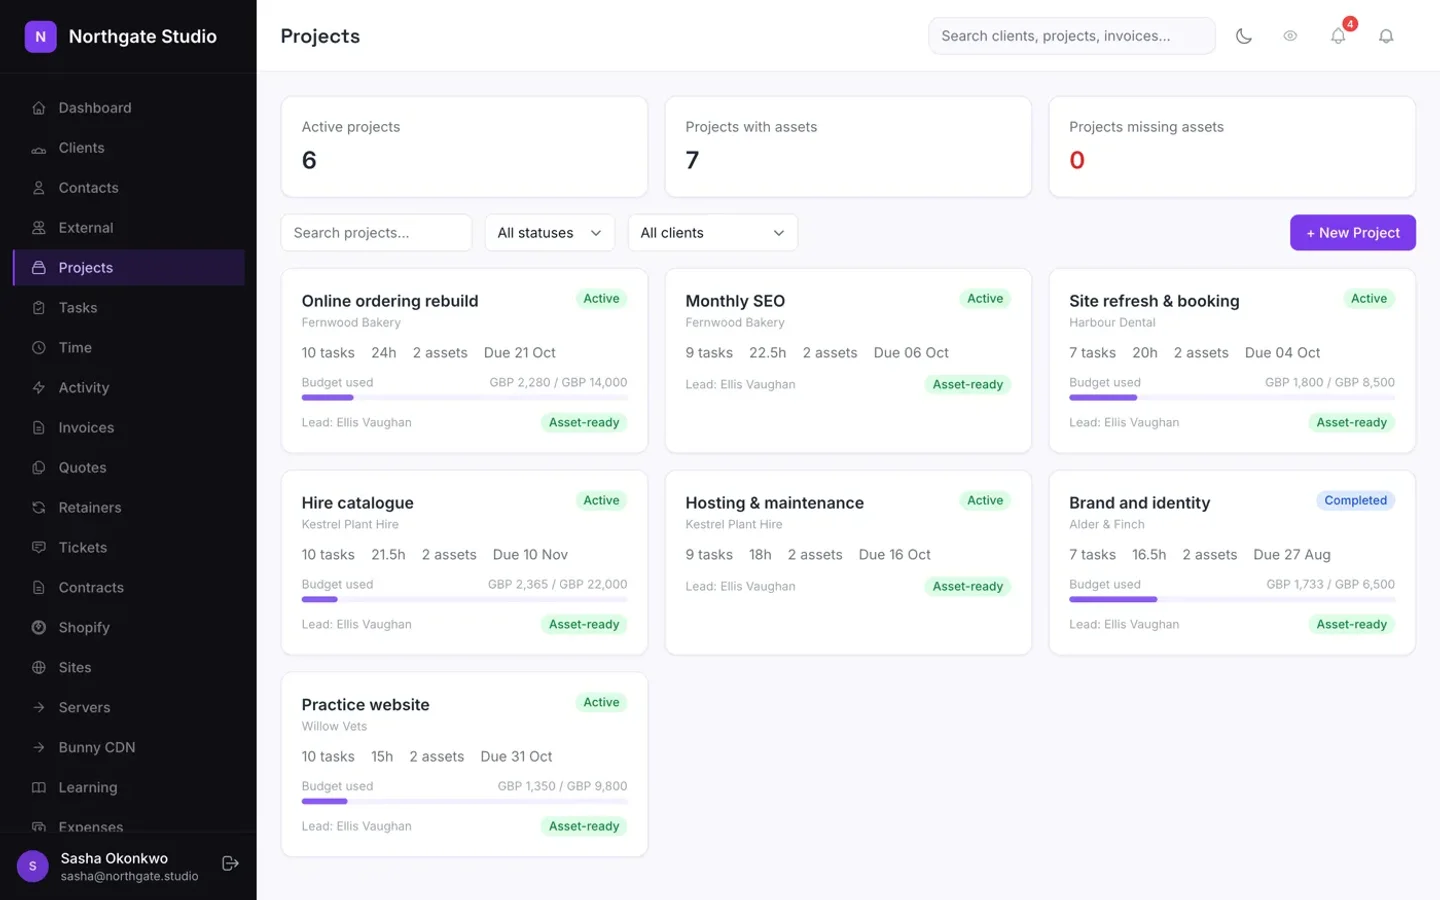The image size is (1440, 900).
Task: Open the All clients dropdown
Action: [712, 233]
